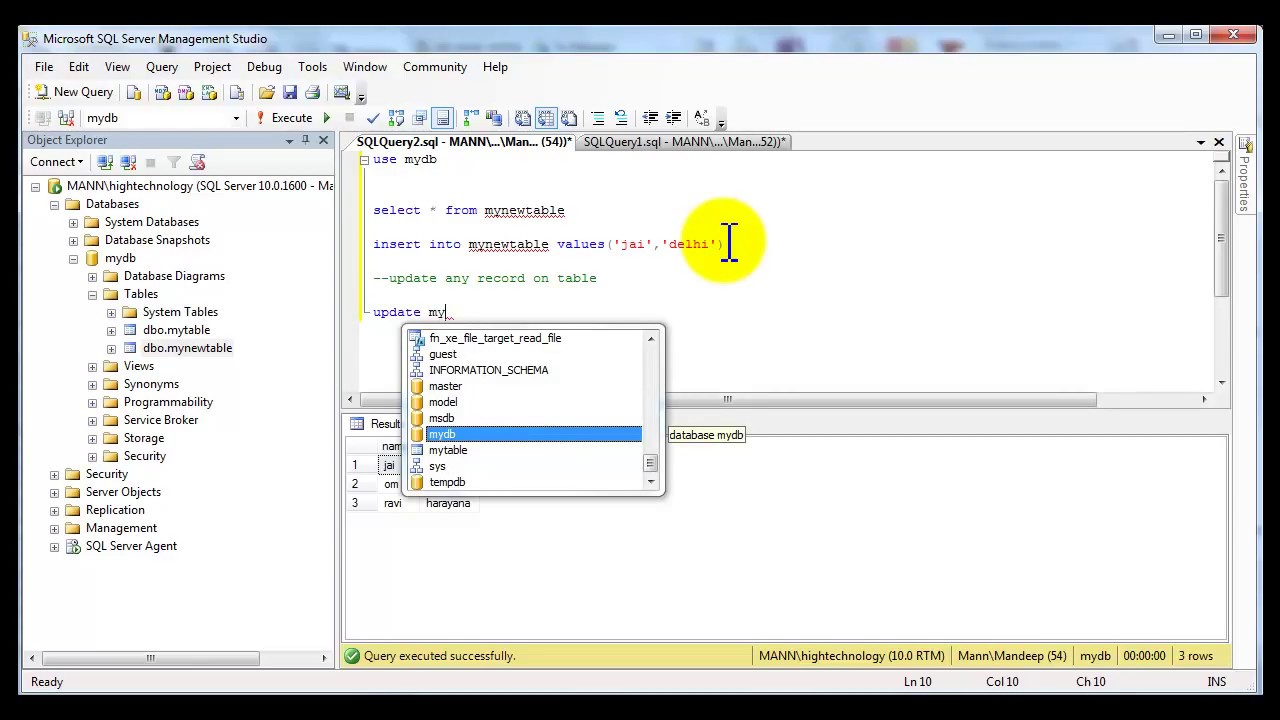Click the Execute button
The image size is (1280, 720).
tap(283, 118)
